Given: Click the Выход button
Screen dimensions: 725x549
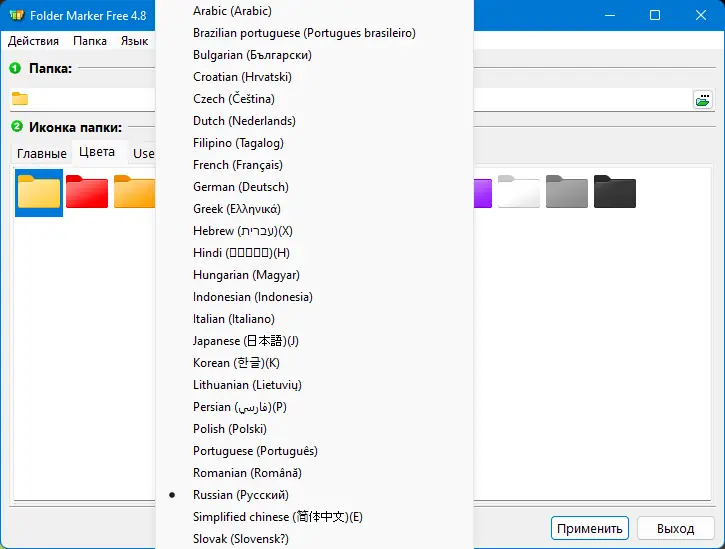Looking at the screenshot, I should 676,528.
